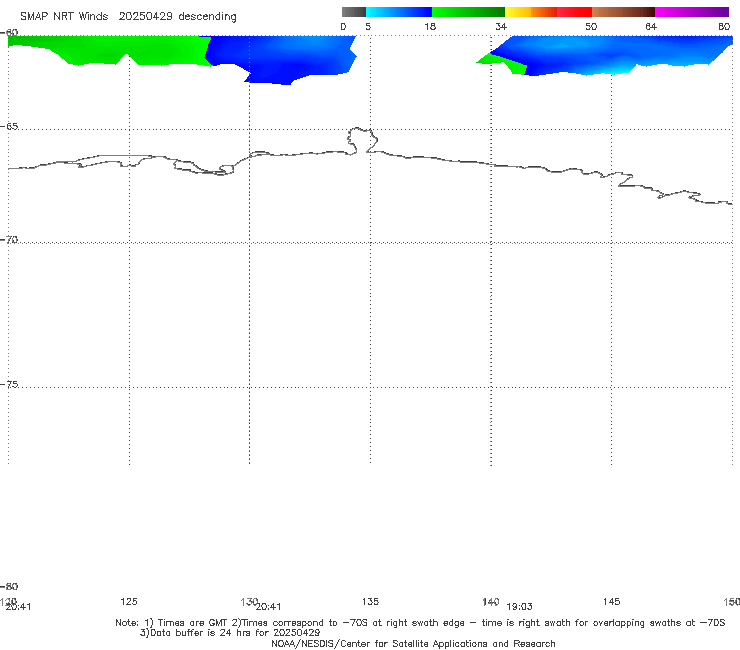740x650 pixels.
Task: Select the gray segment of the color bar
Action: (354, 12)
